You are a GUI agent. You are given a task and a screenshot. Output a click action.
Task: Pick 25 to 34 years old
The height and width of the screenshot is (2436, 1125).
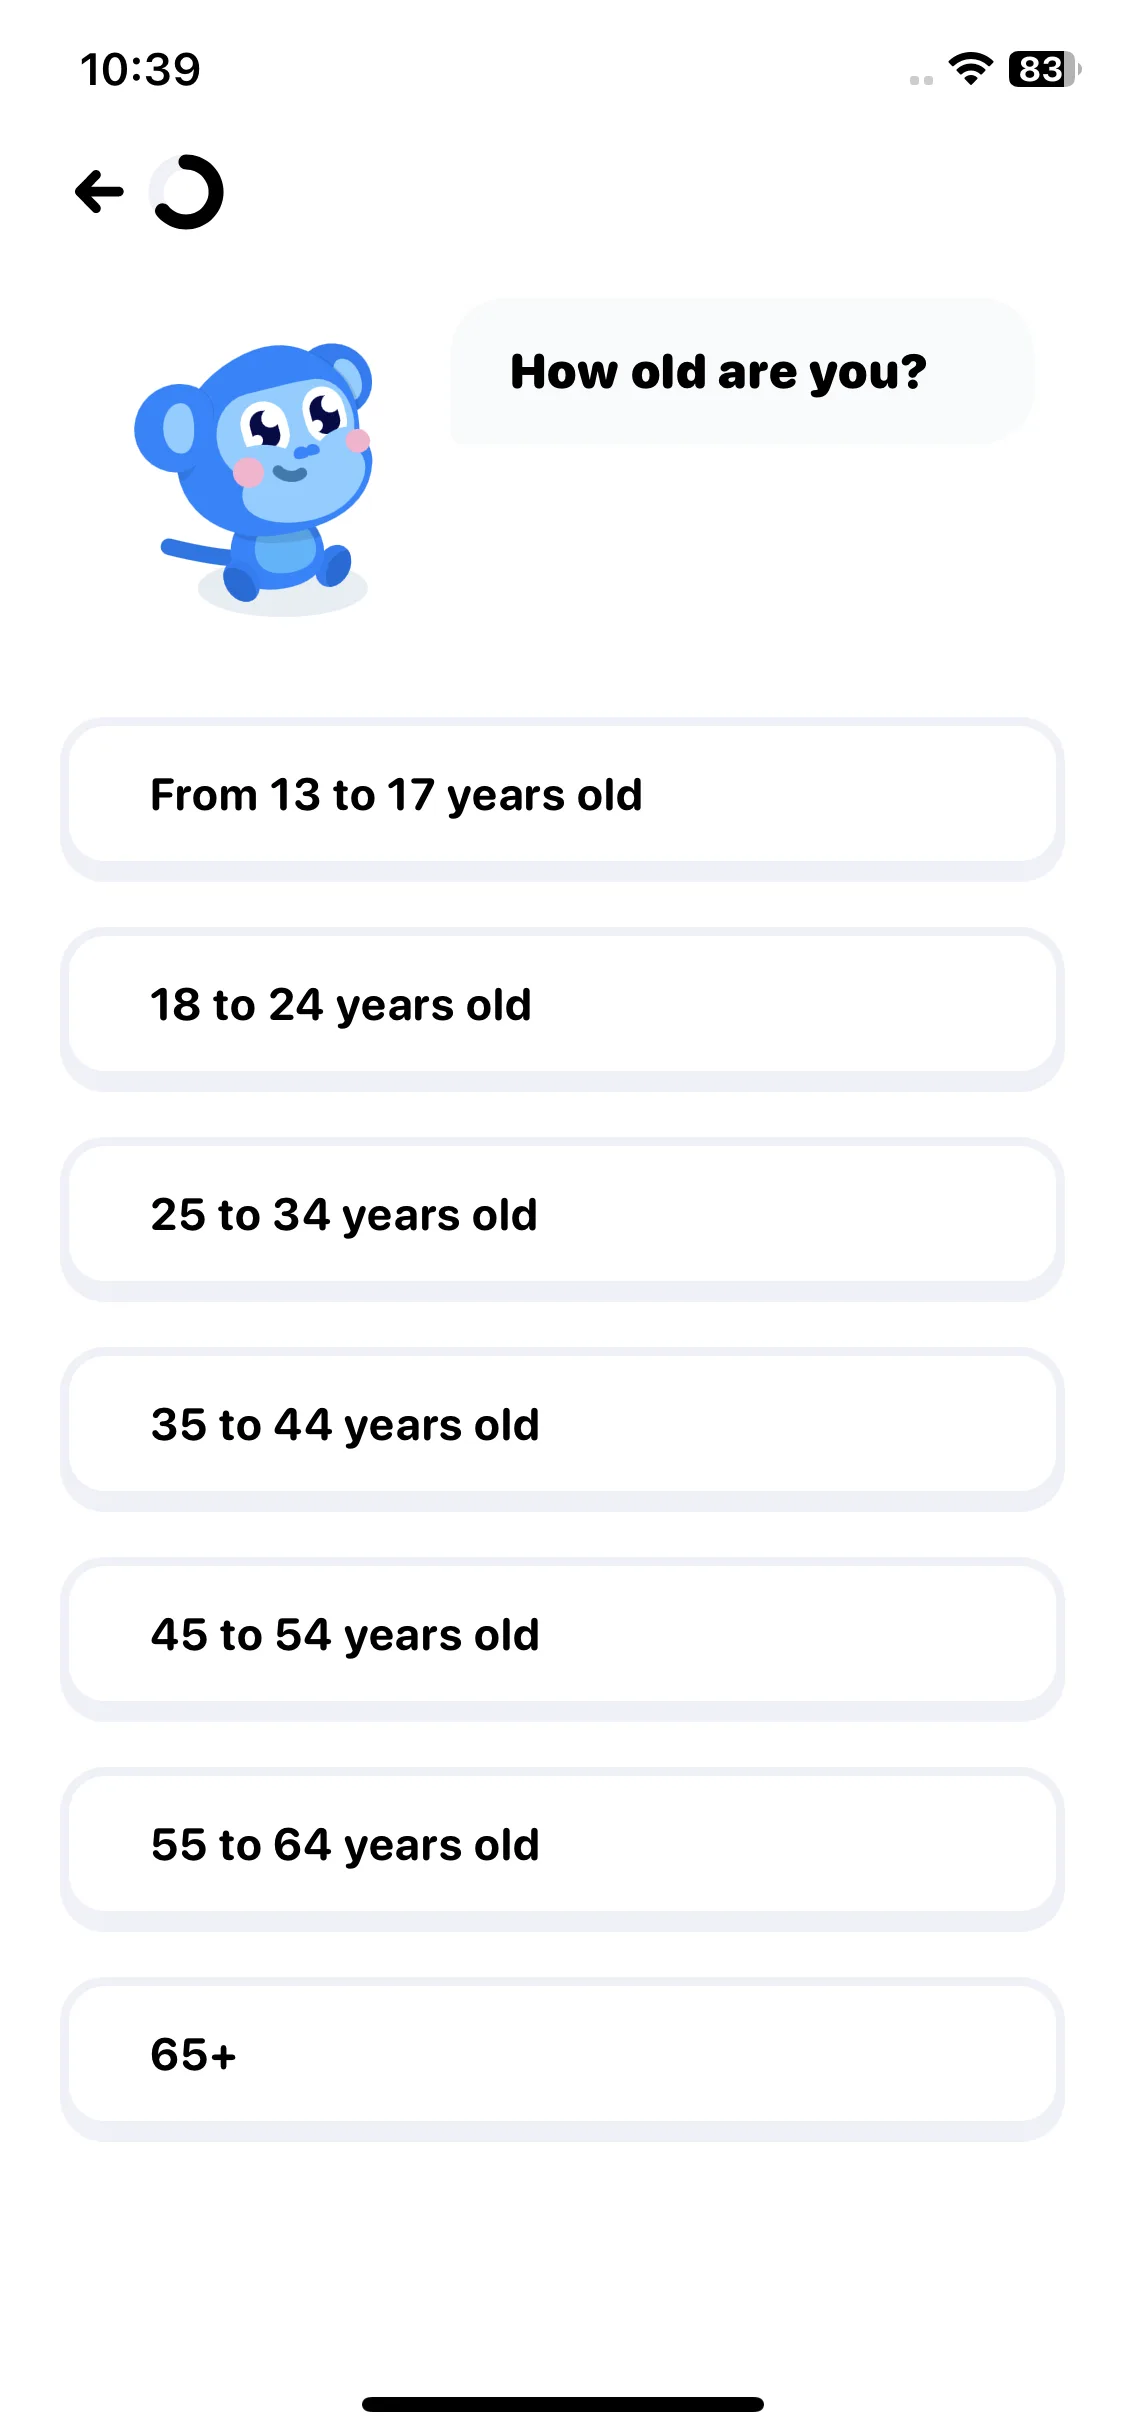[562, 1217]
